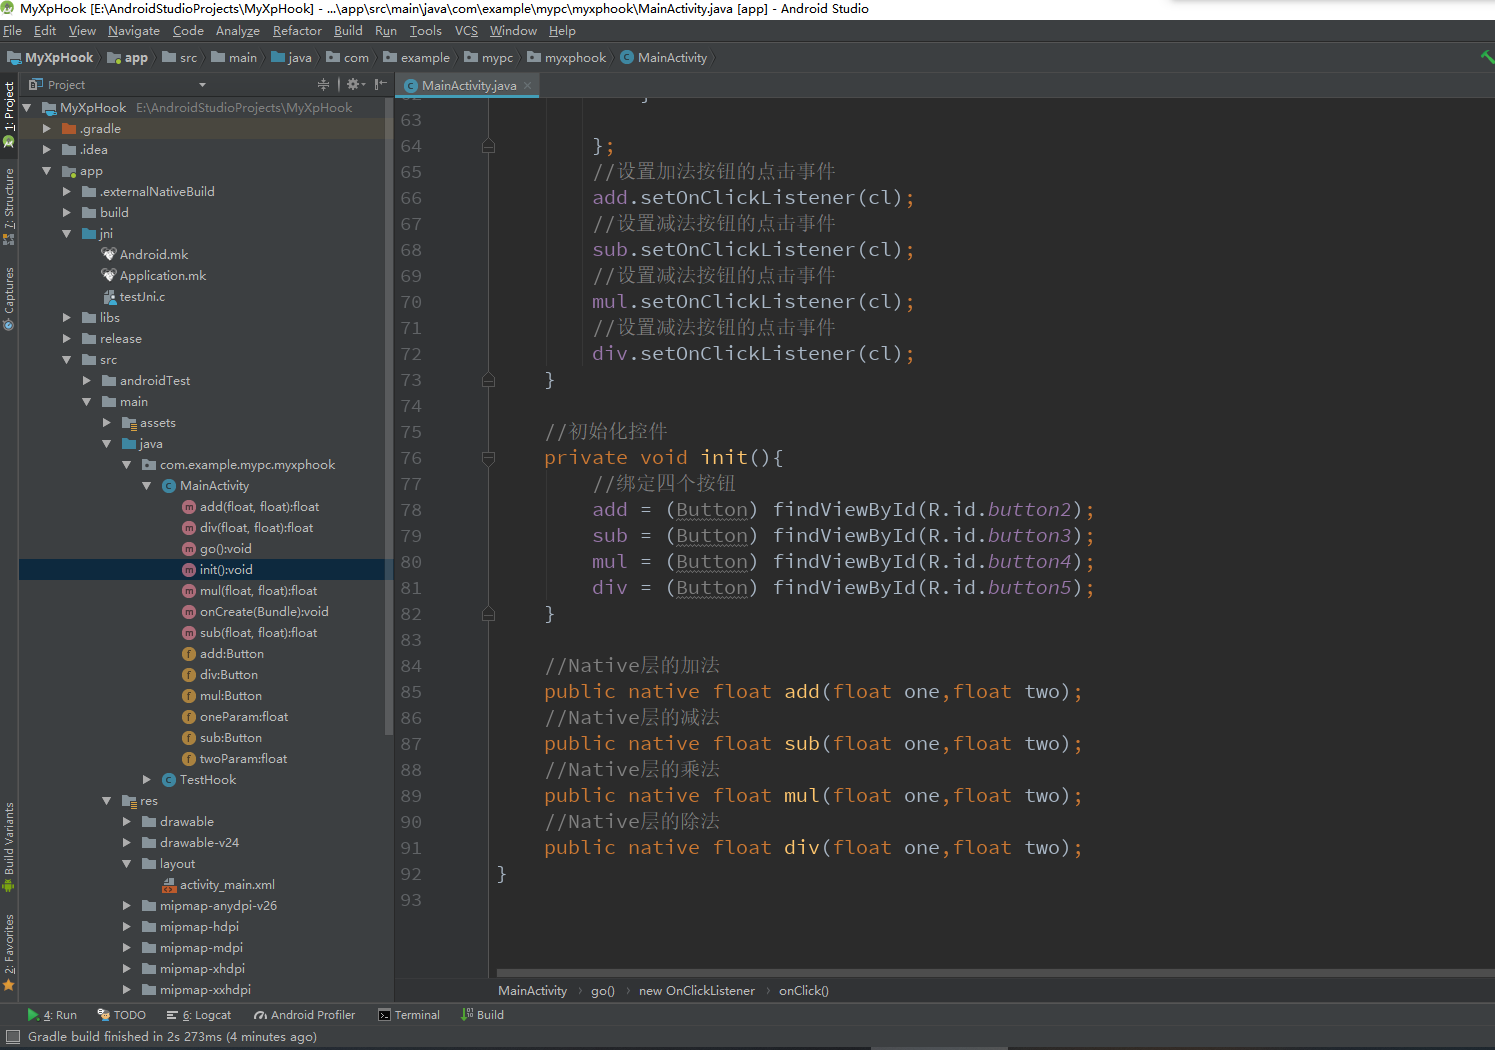Open the Captures side tab
The image size is (1495, 1050).
(9, 298)
